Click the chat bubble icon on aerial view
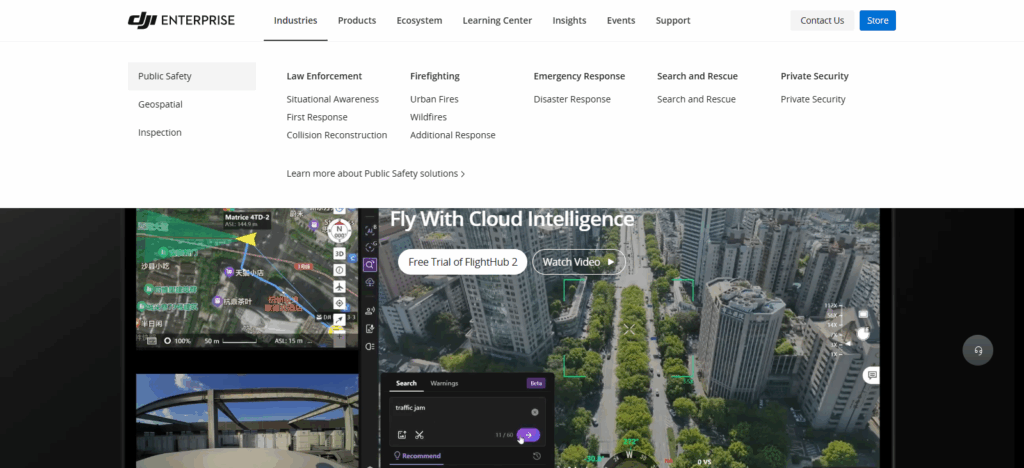 872,375
